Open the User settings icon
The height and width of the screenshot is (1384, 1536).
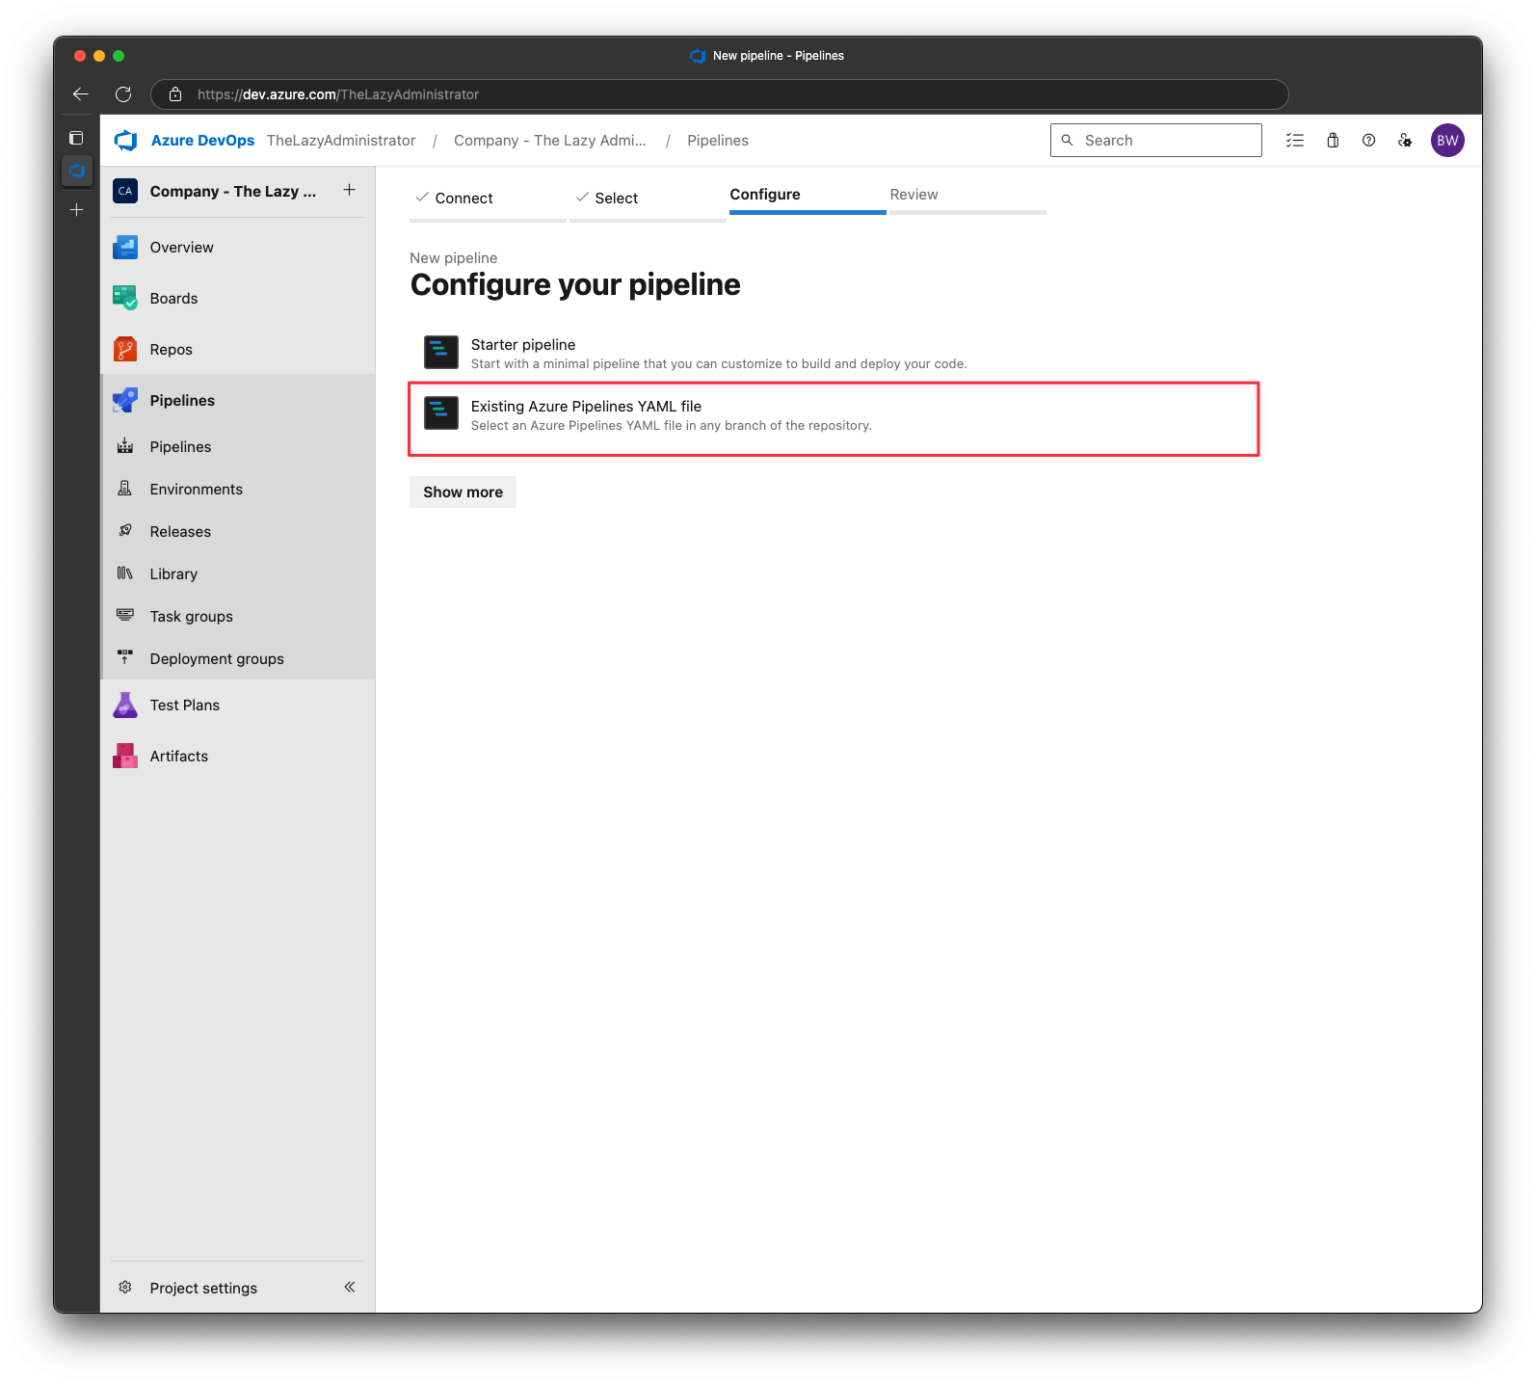pos(1405,141)
